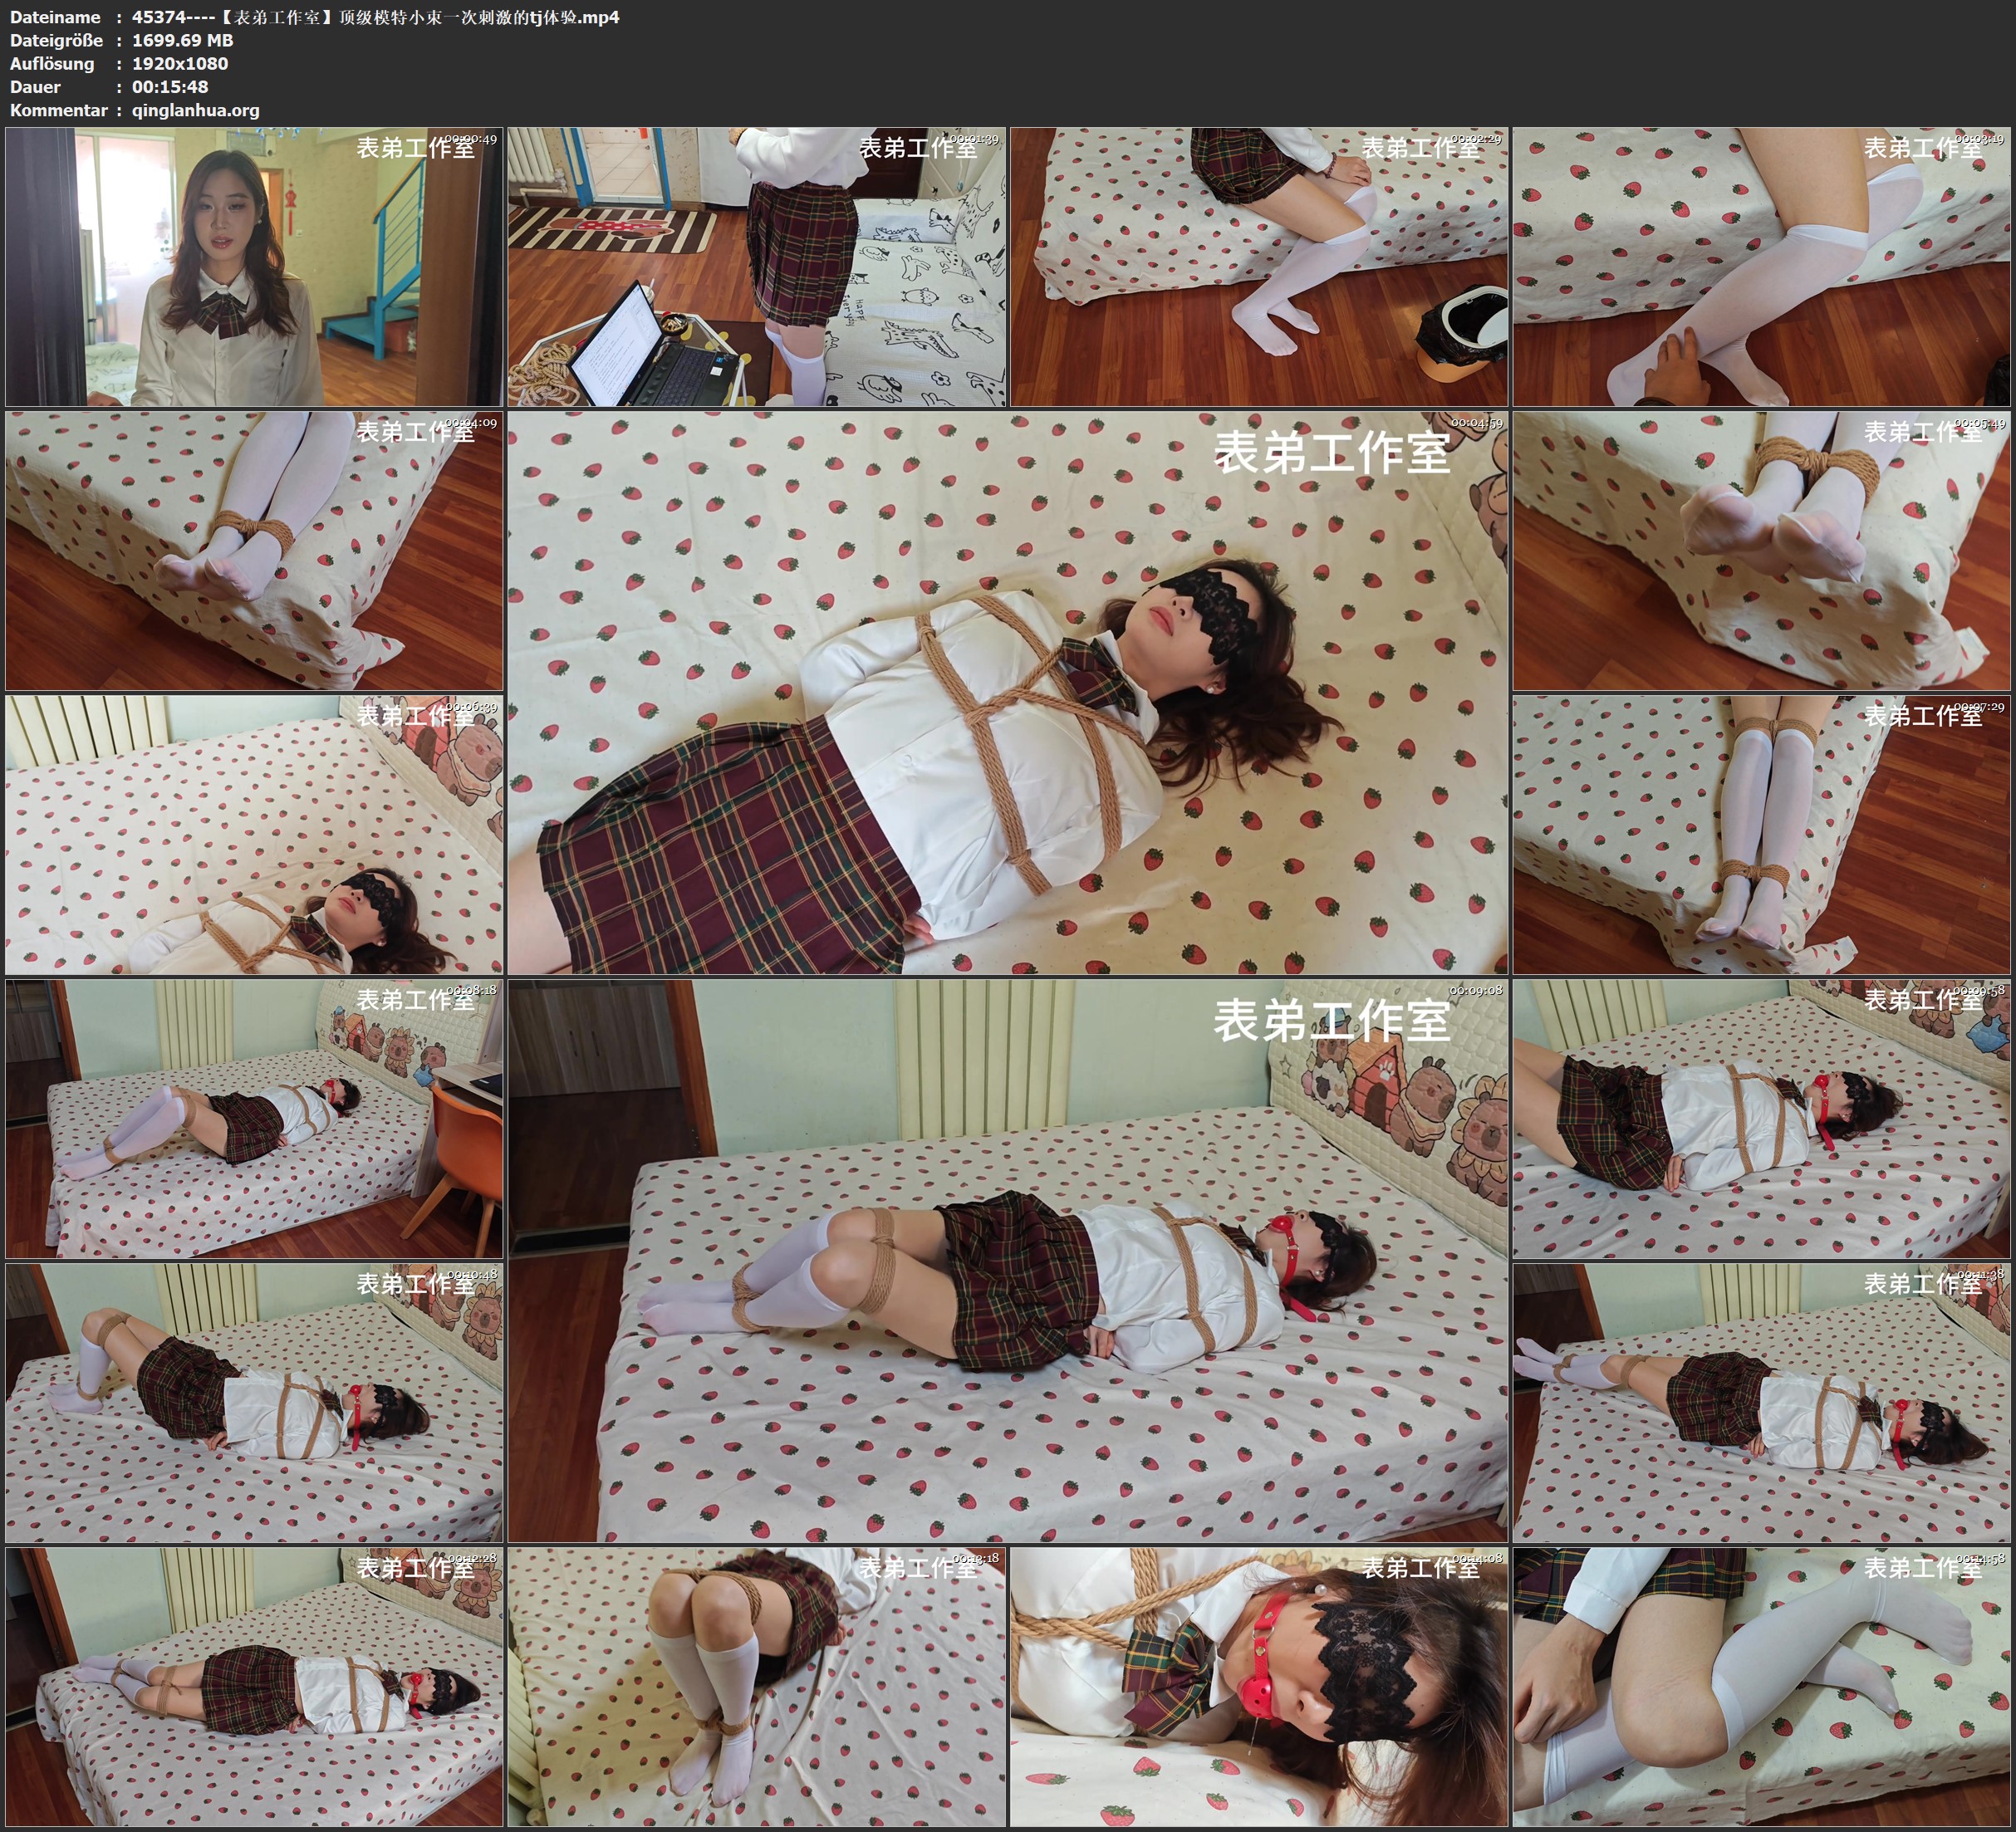This screenshot has width=2016, height=1832.
Task: Click the thumbnail timestamped 00:03:19
Action: tap(1762, 266)
